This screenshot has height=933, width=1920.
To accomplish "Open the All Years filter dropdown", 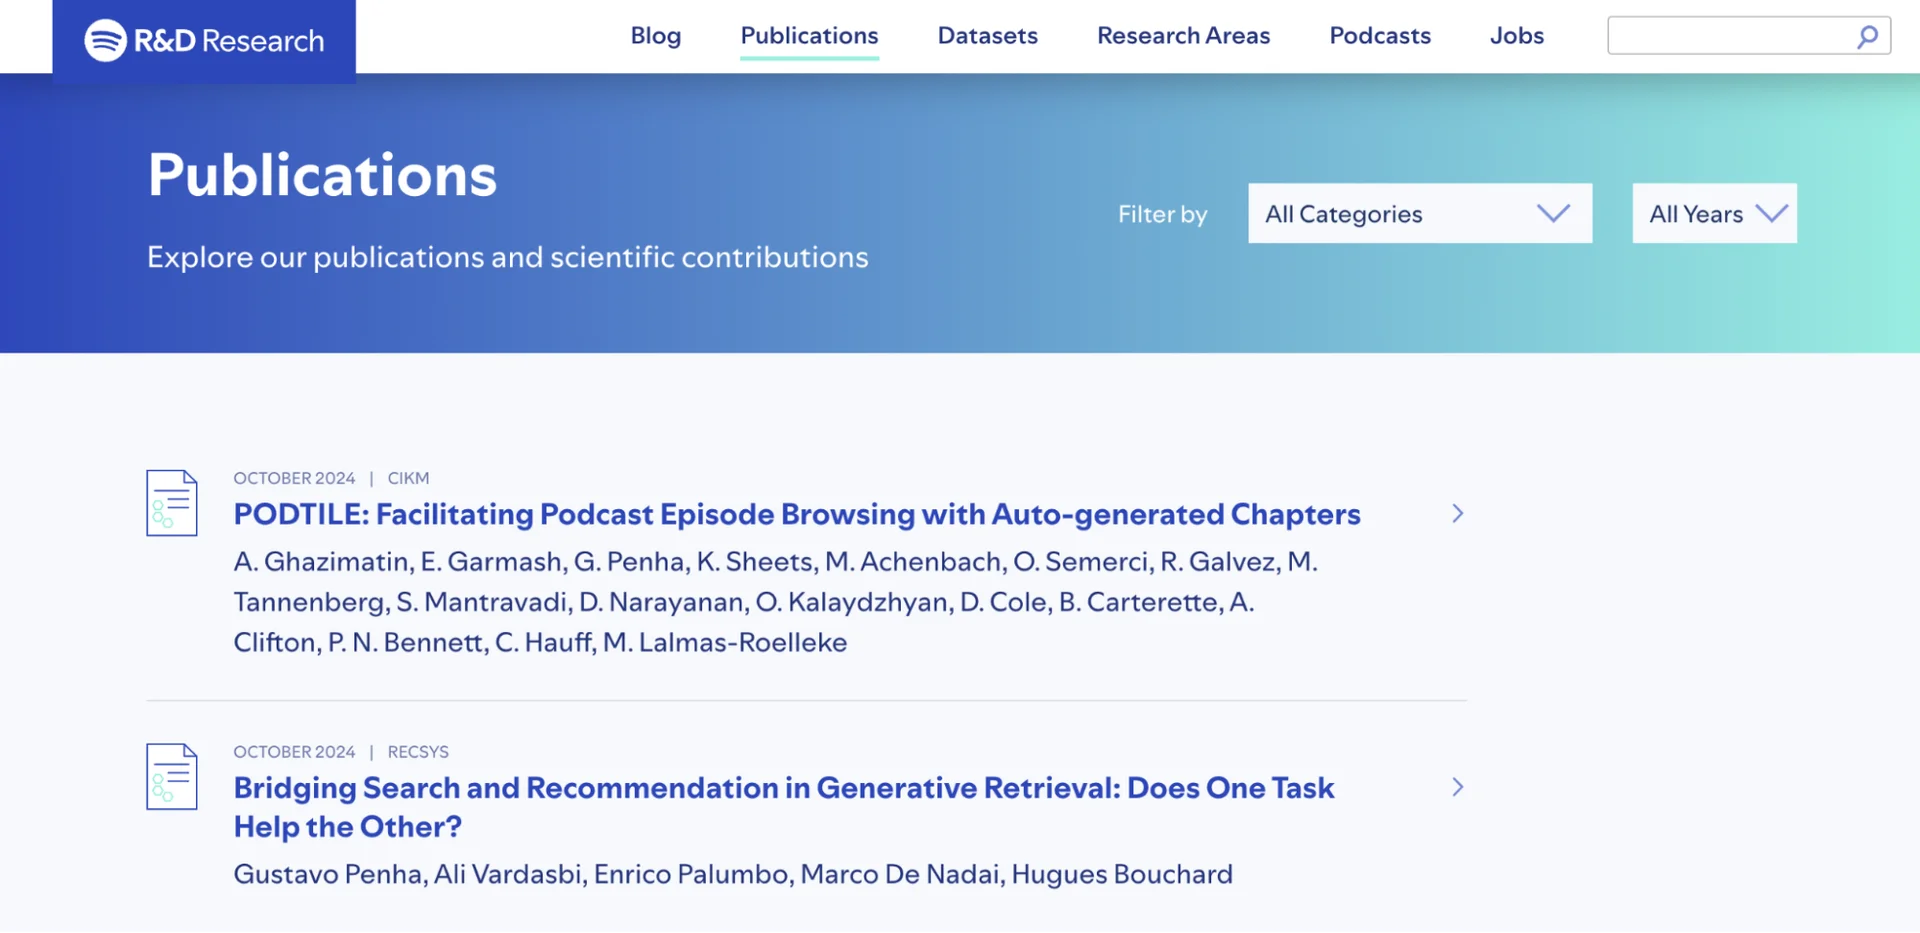I will click(x=1715, y=213).
